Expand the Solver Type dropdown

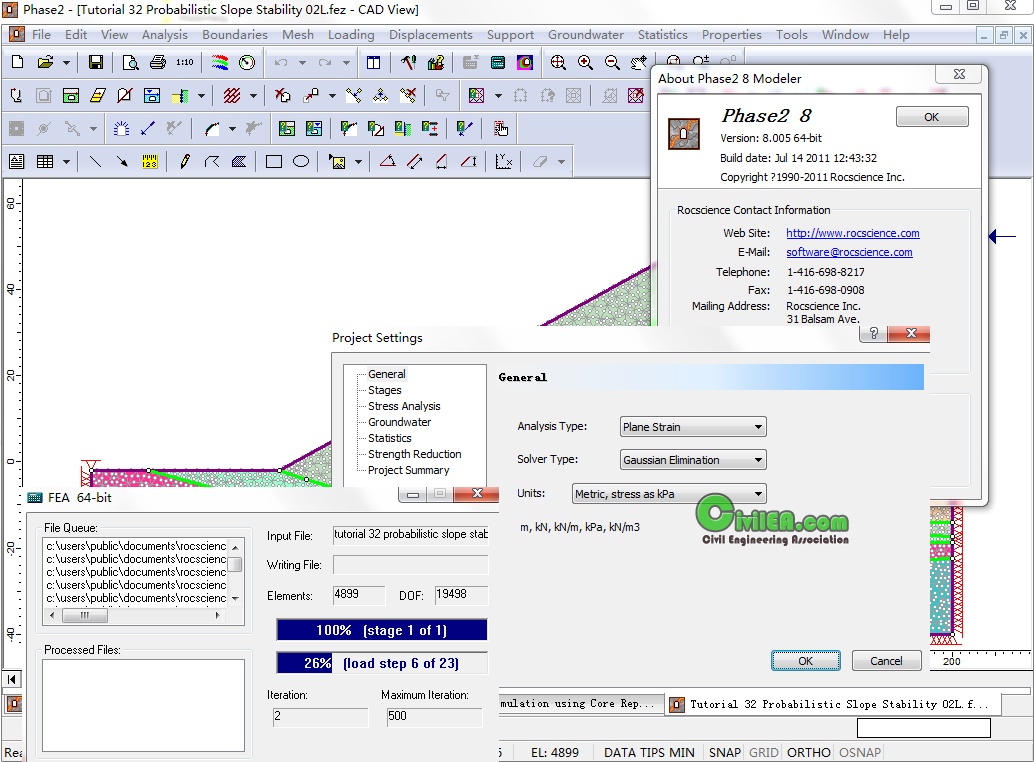tap(692, 460)
